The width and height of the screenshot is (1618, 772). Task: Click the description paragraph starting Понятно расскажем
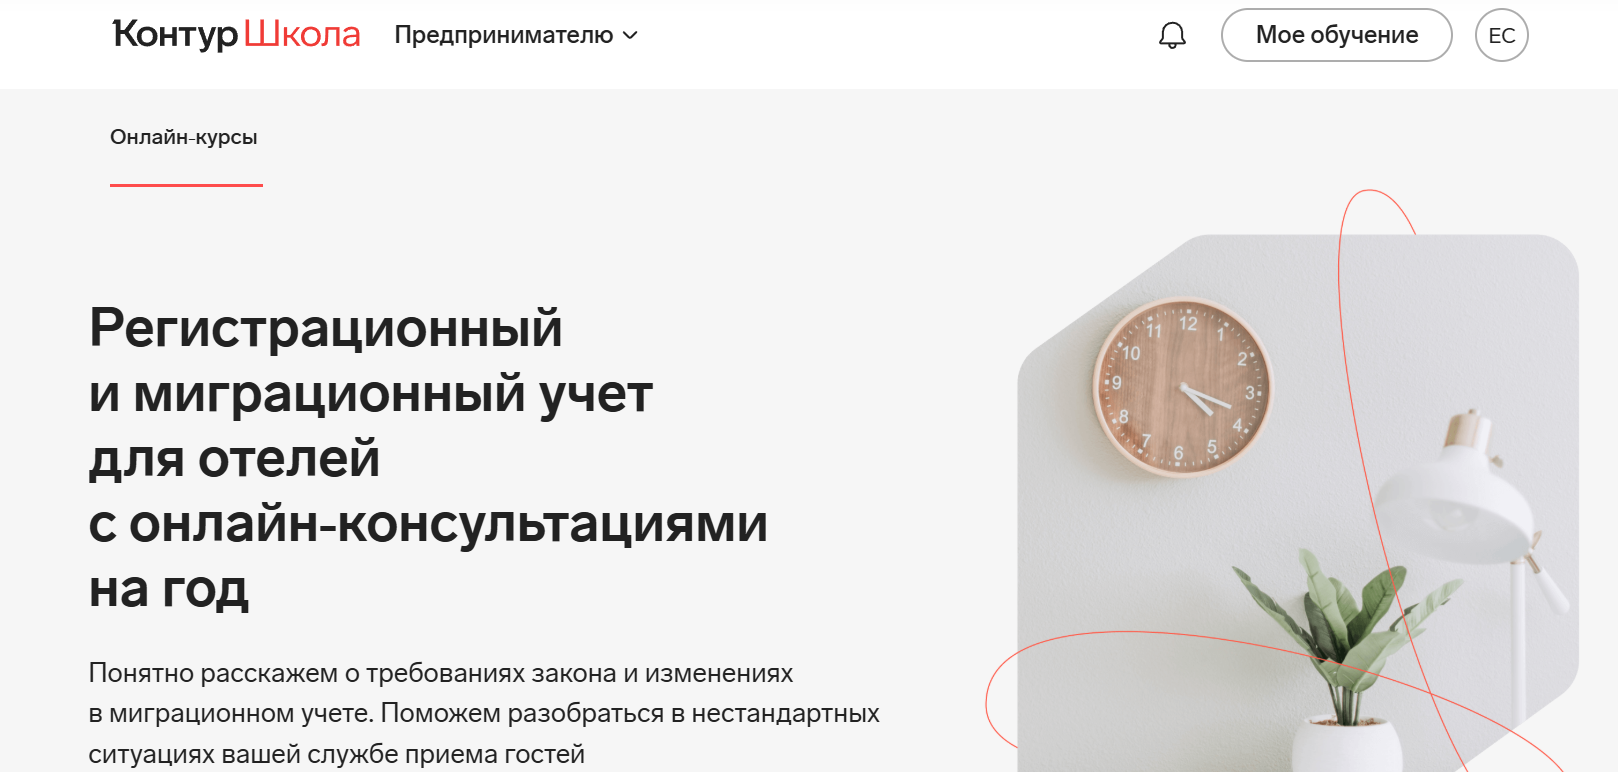pyautogui.click(x=484, y=713)
